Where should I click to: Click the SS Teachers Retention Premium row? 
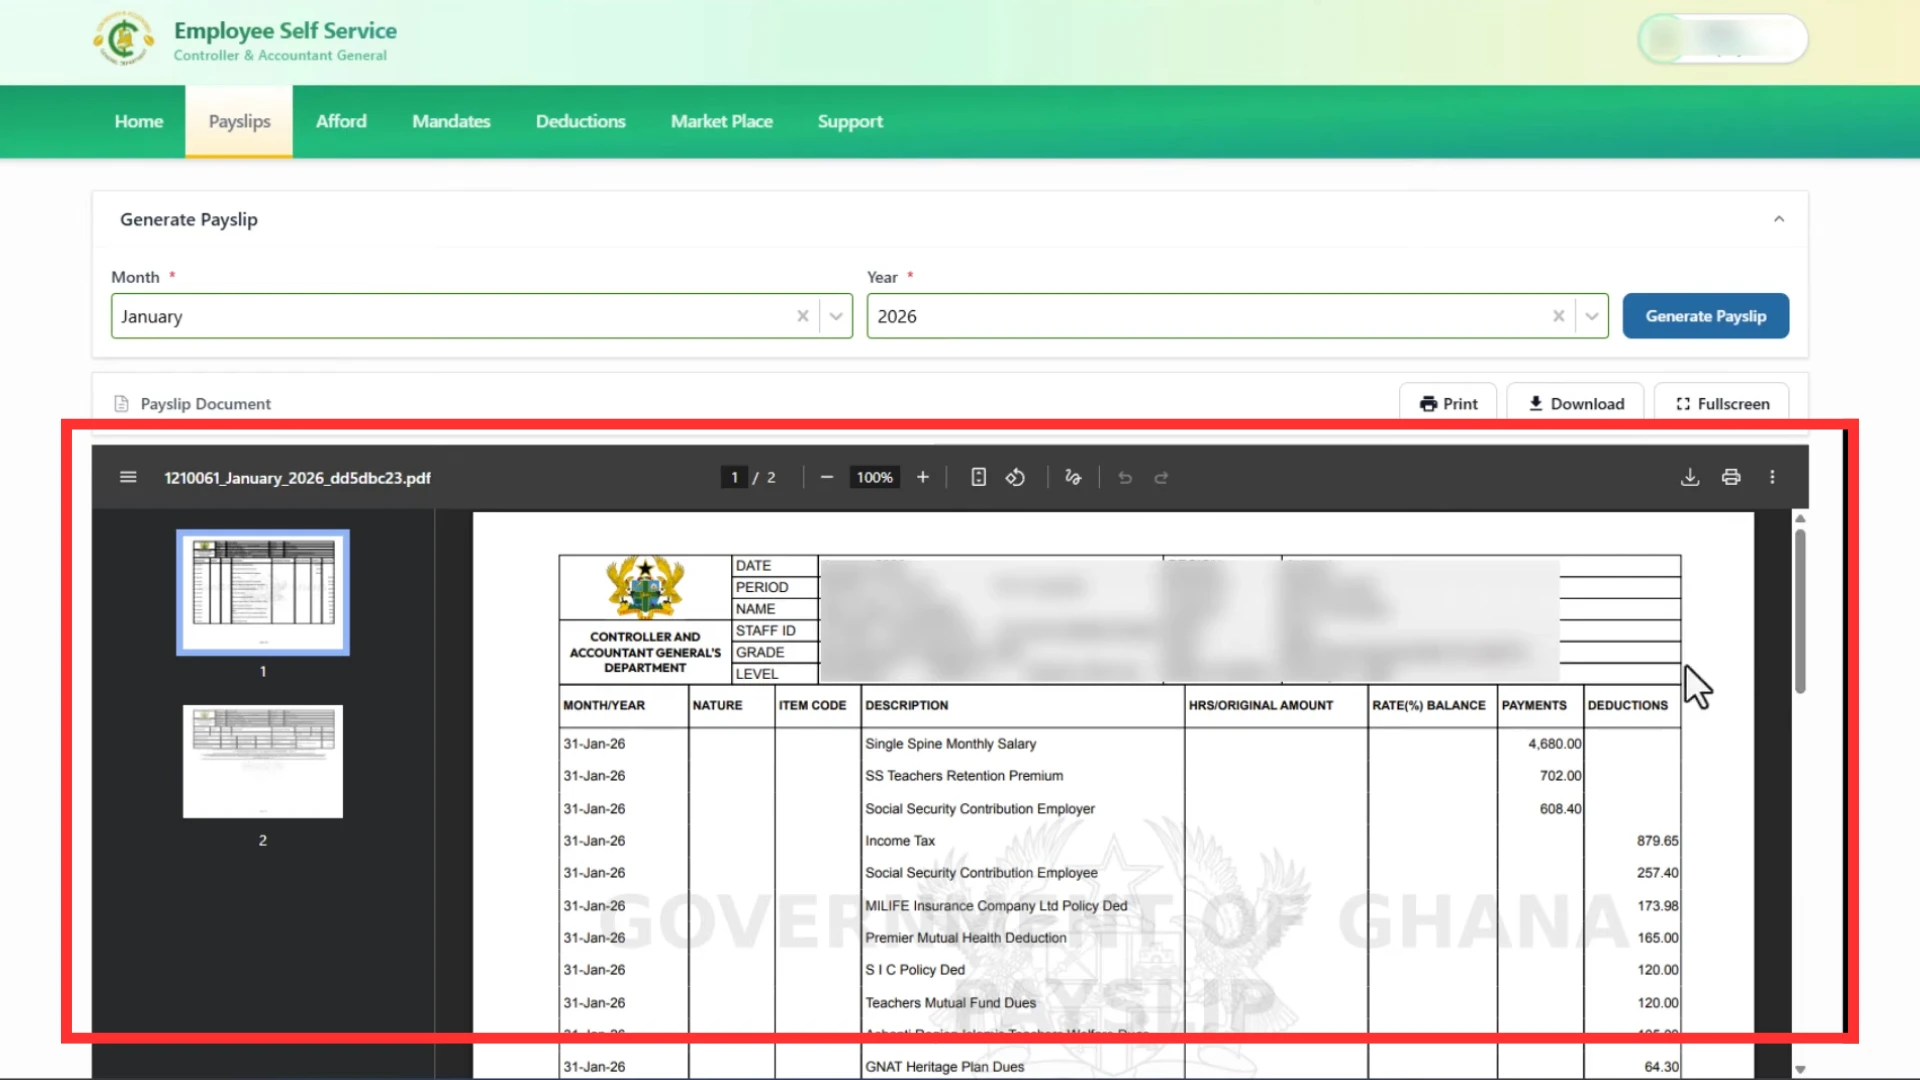point(1120,776)
